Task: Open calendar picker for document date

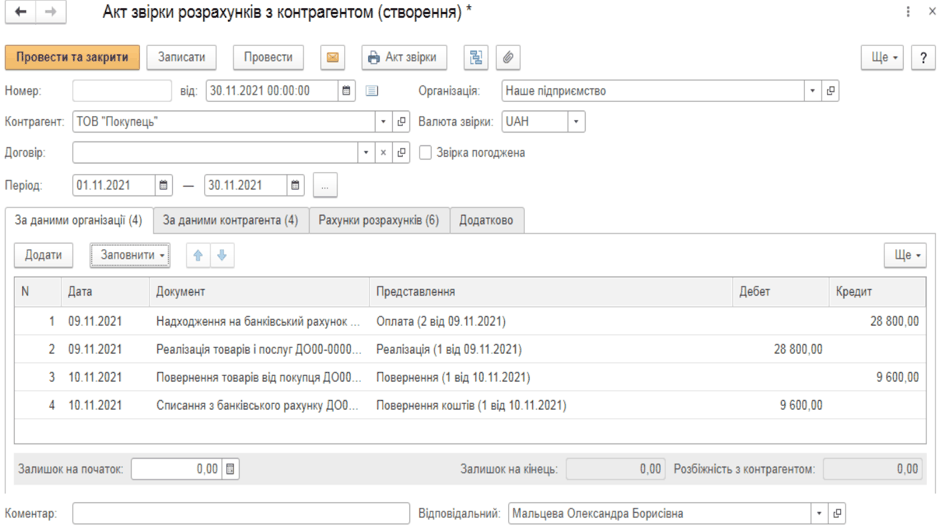Action: 346,91
